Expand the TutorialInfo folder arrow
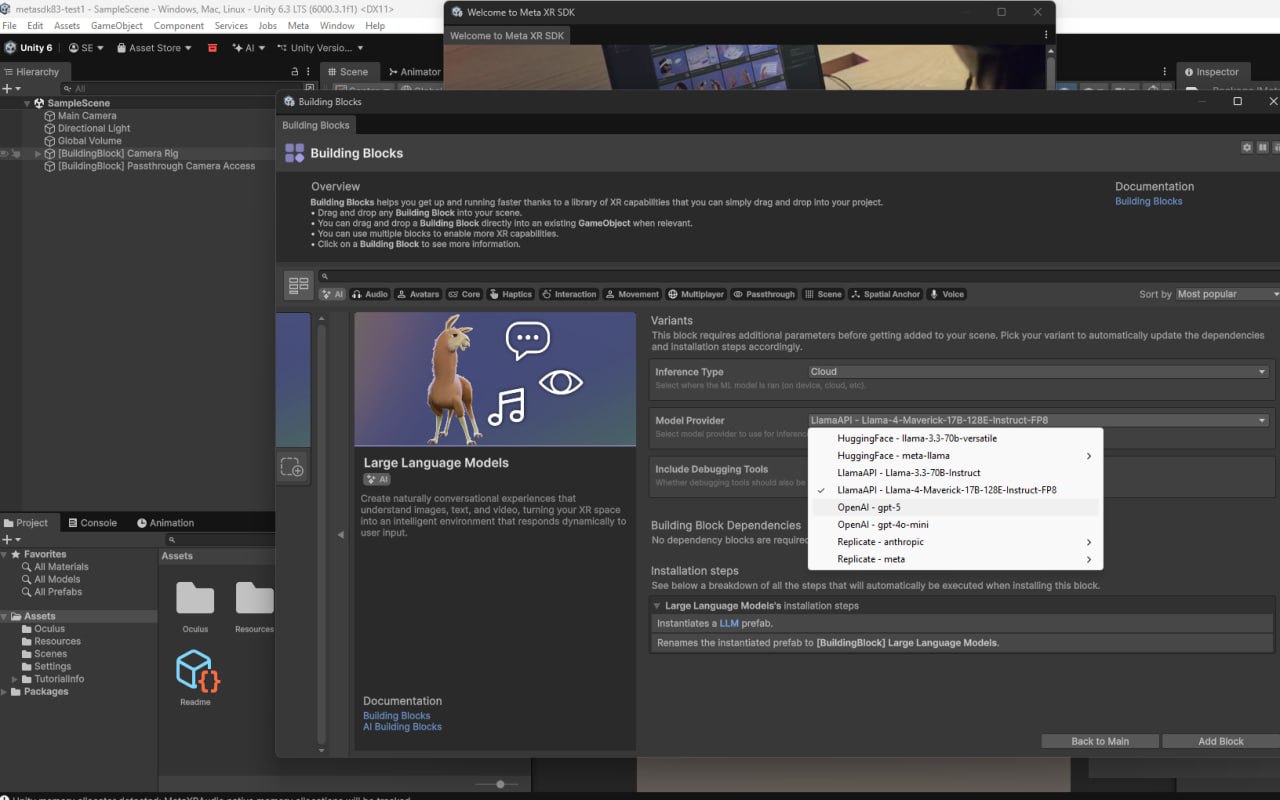Screen dimensions: 1280x800 tap(15, 679)
